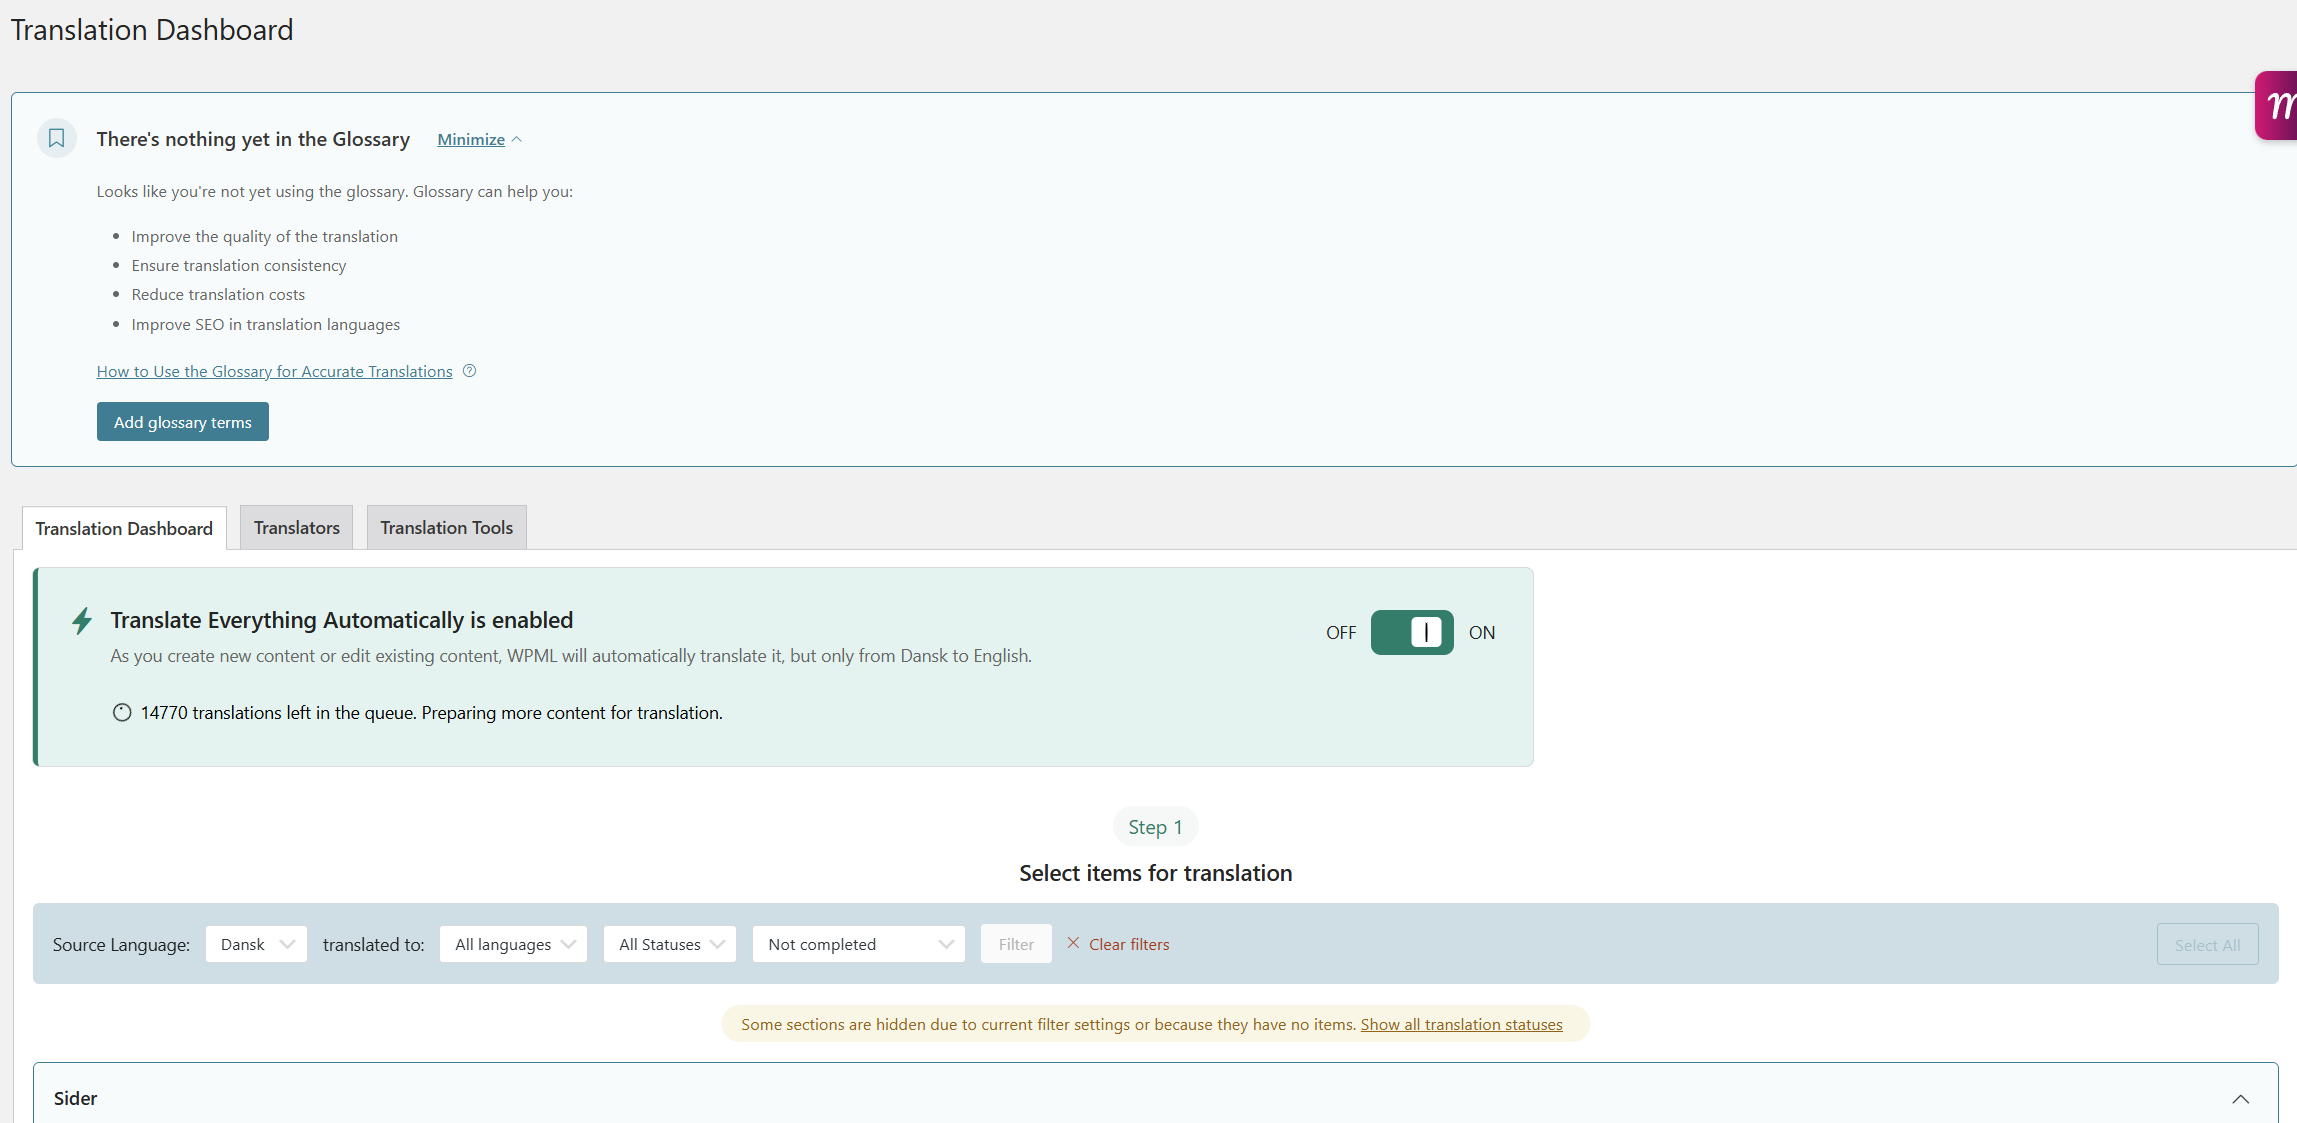2297x1123 pixels.
Task: Switch to the Translation Tools tab
Action: pyautogui.click(x=446, y=528)
